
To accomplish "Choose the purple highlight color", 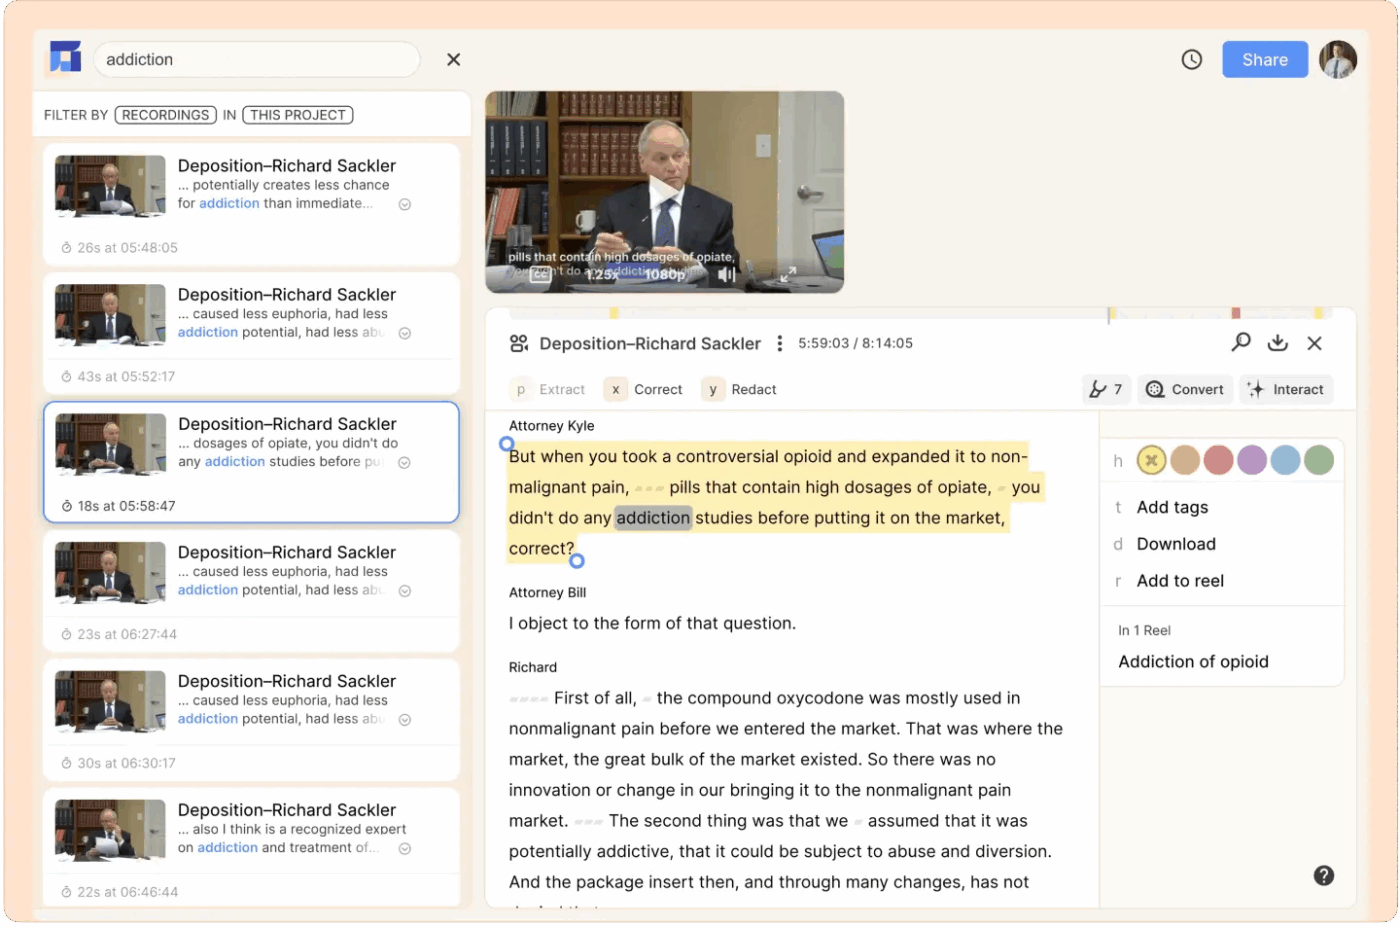I will click(x=1252, y=460).
